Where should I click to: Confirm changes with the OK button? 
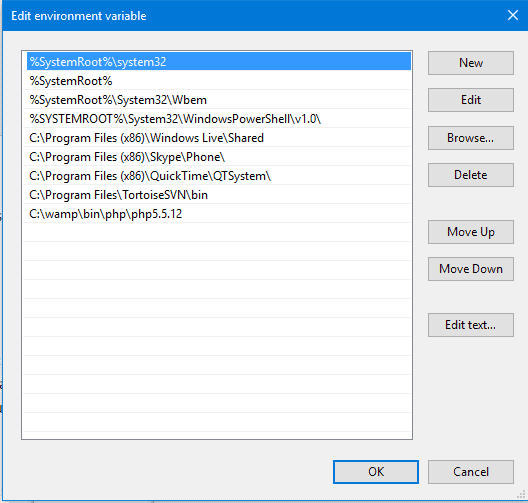(x=376, y=472)
